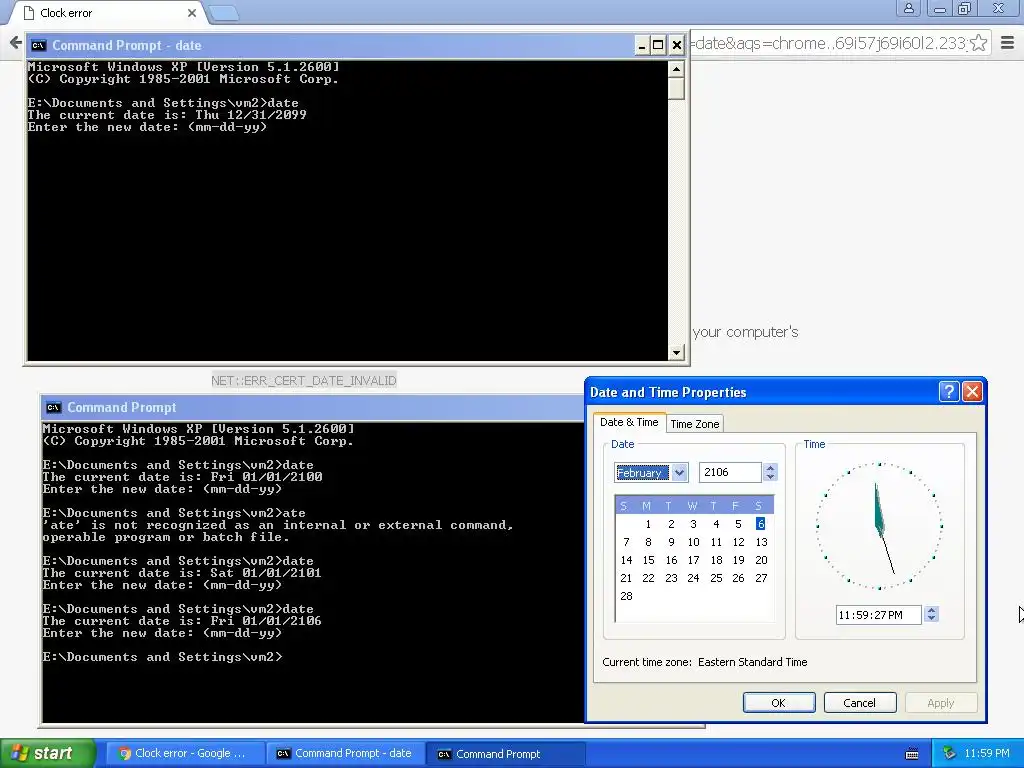Click the Apply button
1024x768 pixels.
click(940, 703)
